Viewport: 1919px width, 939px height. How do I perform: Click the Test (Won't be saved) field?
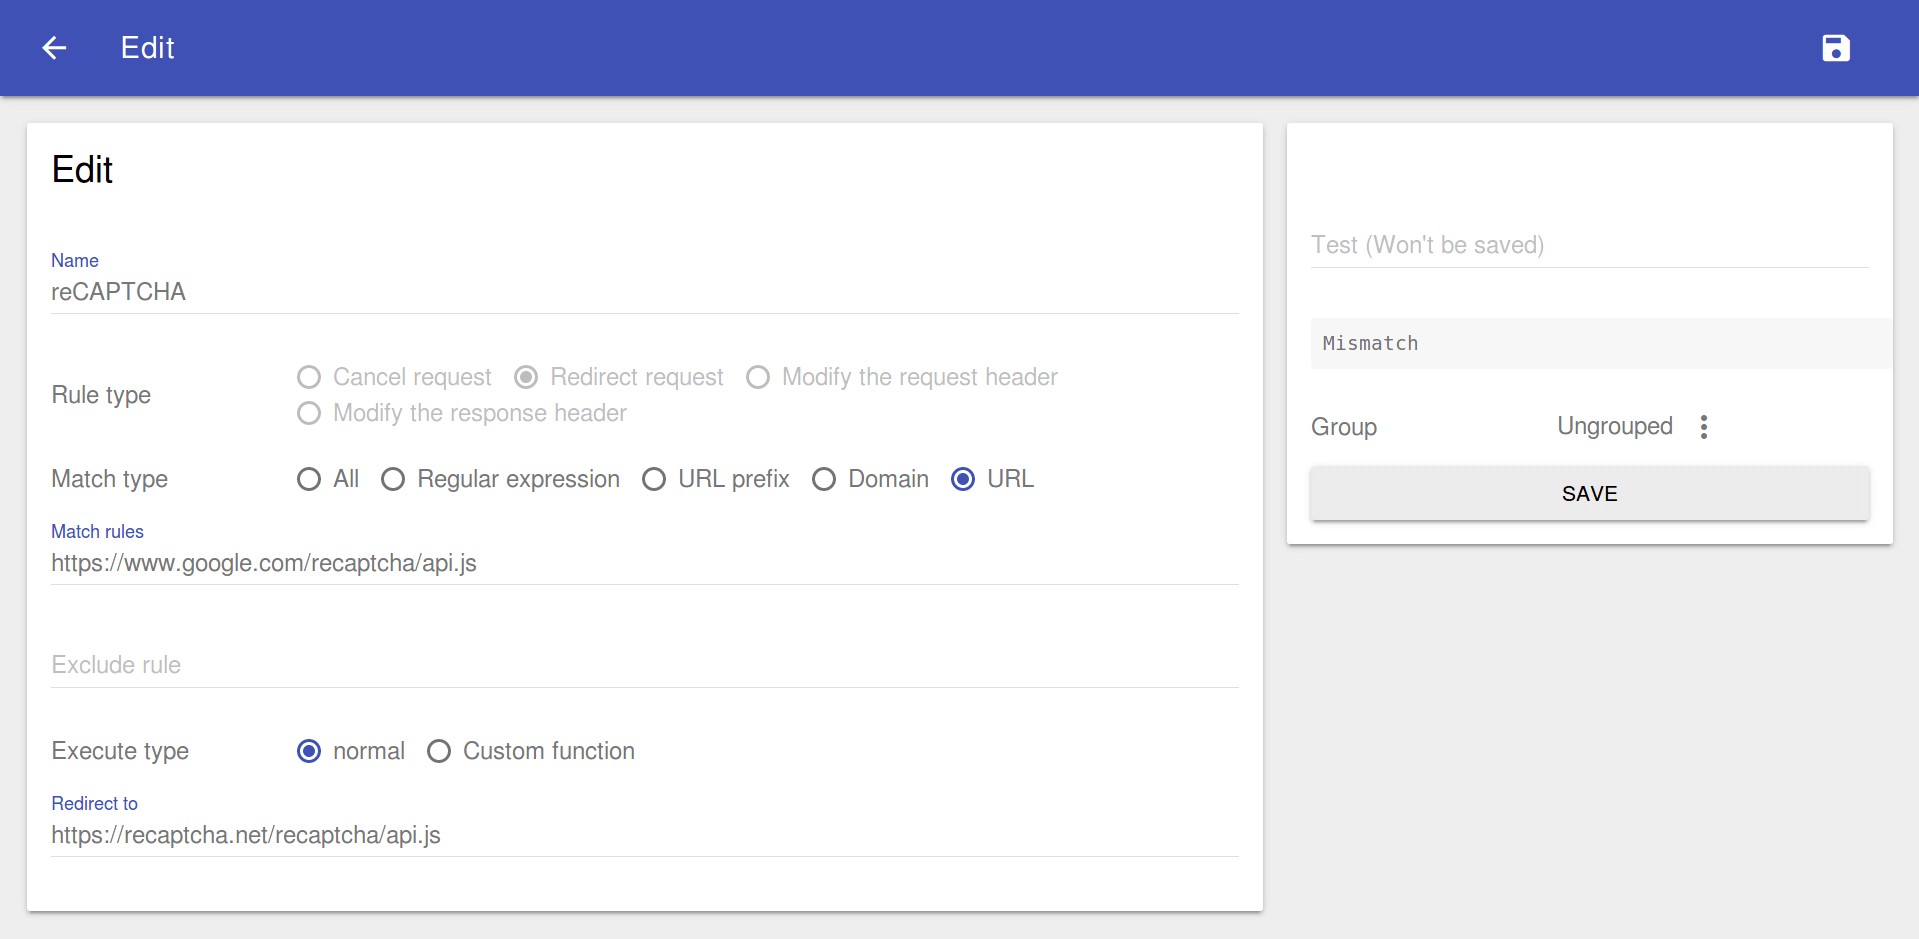point(1588,245)
